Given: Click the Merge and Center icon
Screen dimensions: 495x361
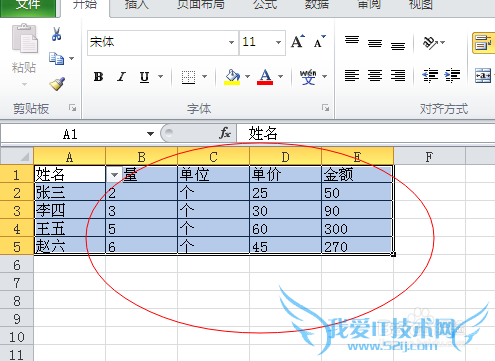Looking at the screenshot, I should tap(483, 76).
